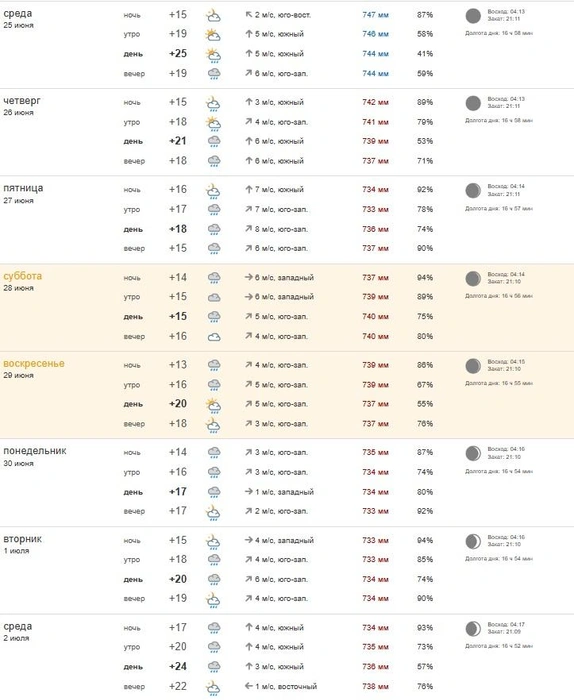
Task: Click the sunrise text for вторник 1 июля
Action: click(x=506, y=537)
